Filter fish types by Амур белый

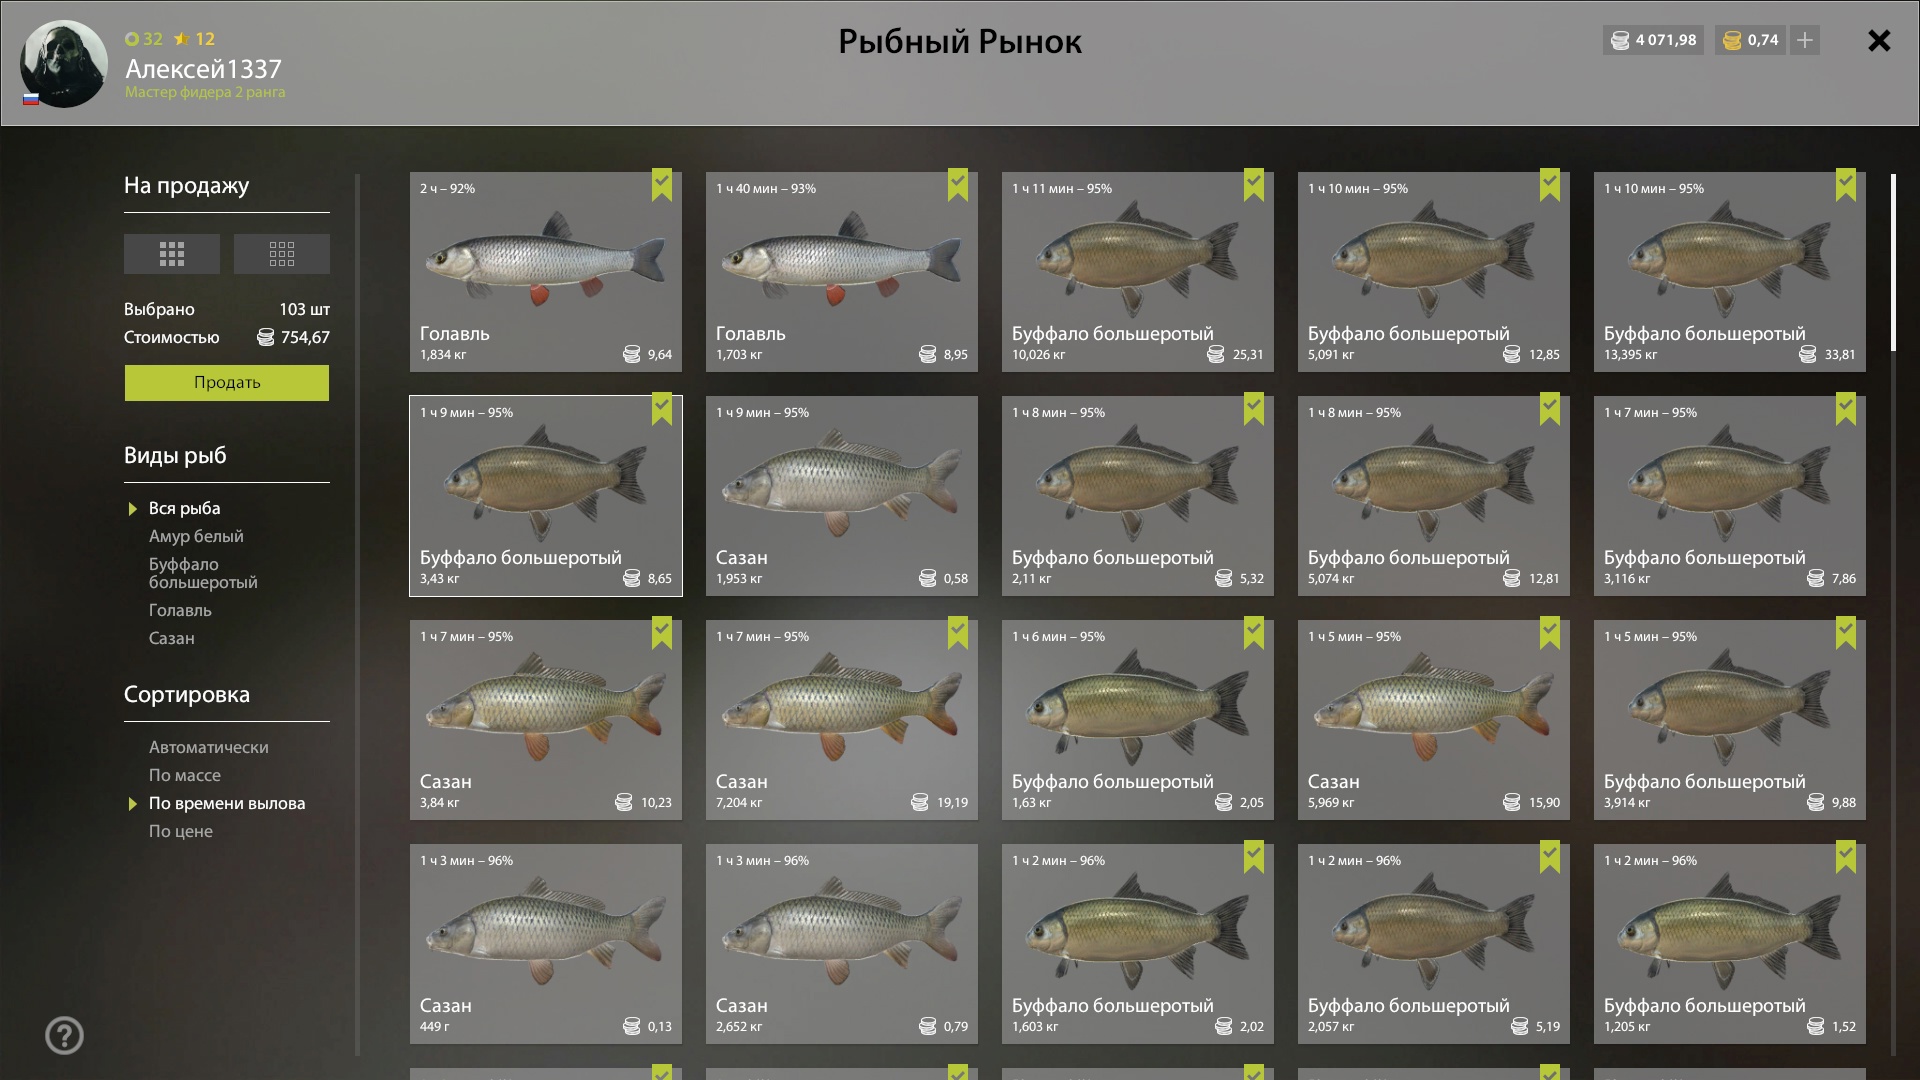point(196,536)
